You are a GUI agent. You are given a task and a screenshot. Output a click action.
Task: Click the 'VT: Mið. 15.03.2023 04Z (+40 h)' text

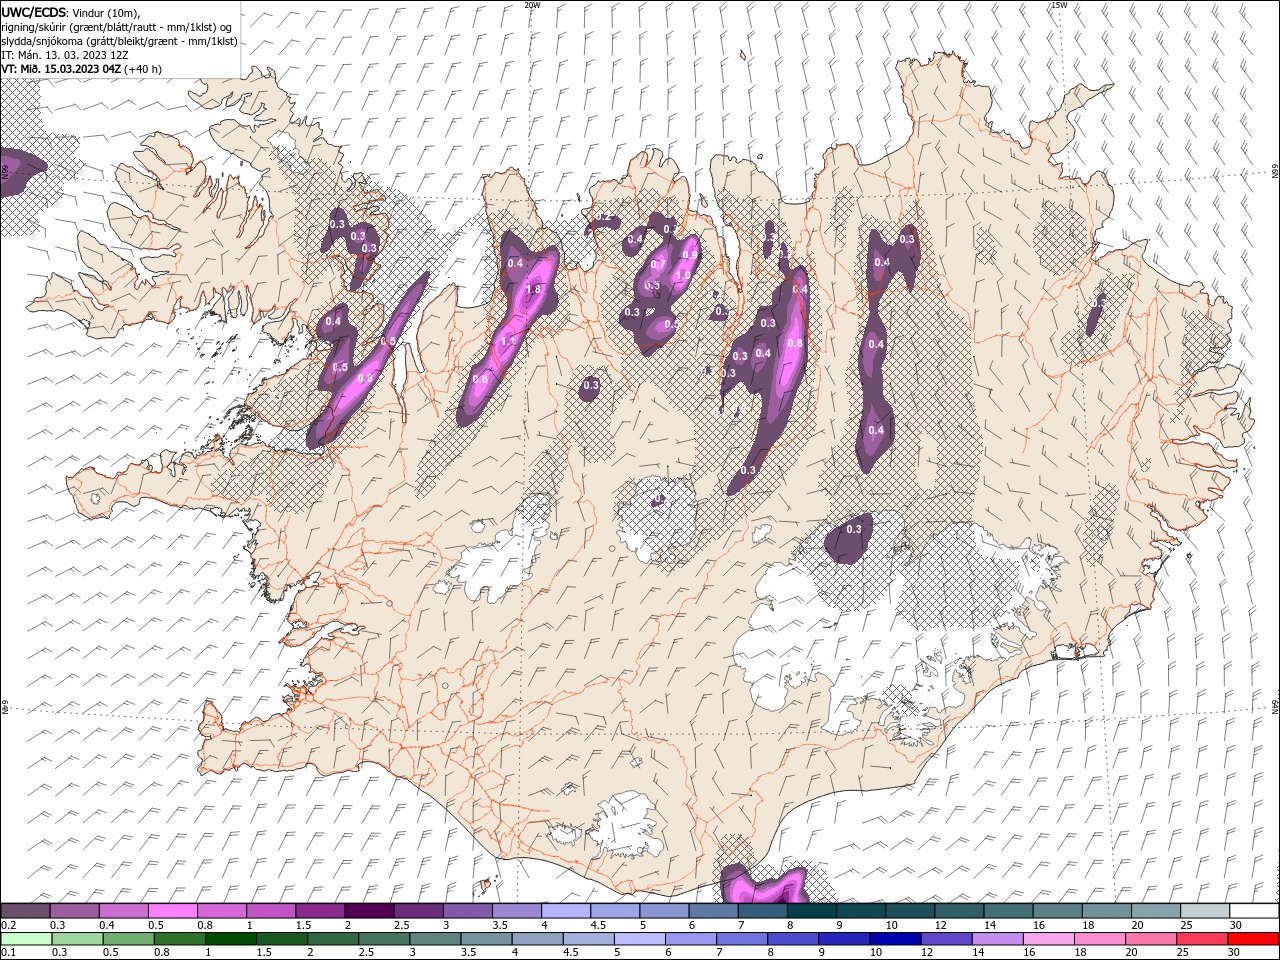click(81, 69)
